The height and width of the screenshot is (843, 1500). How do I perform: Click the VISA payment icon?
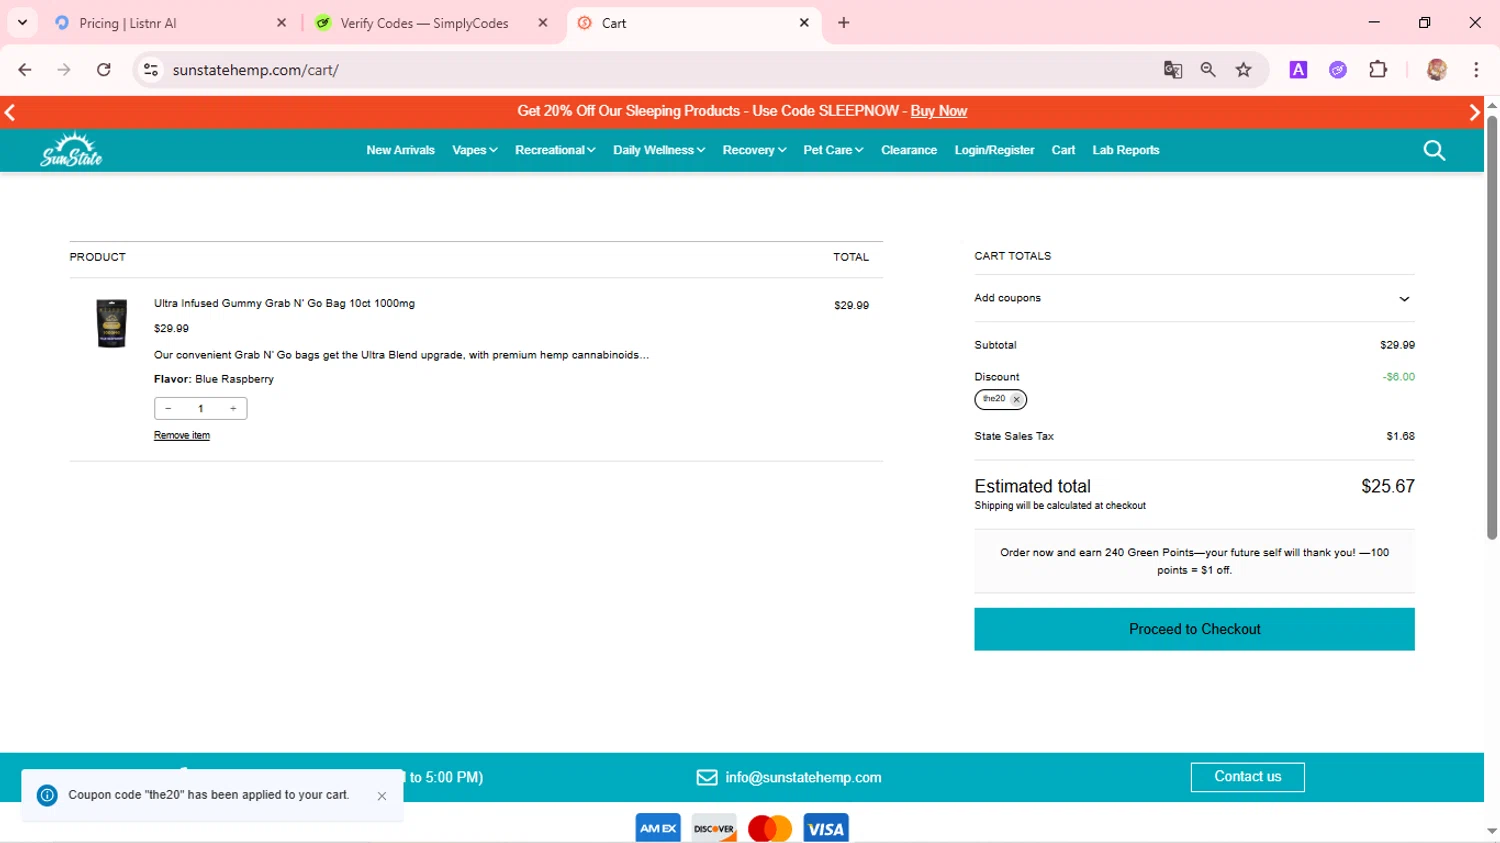coord(826,828)
